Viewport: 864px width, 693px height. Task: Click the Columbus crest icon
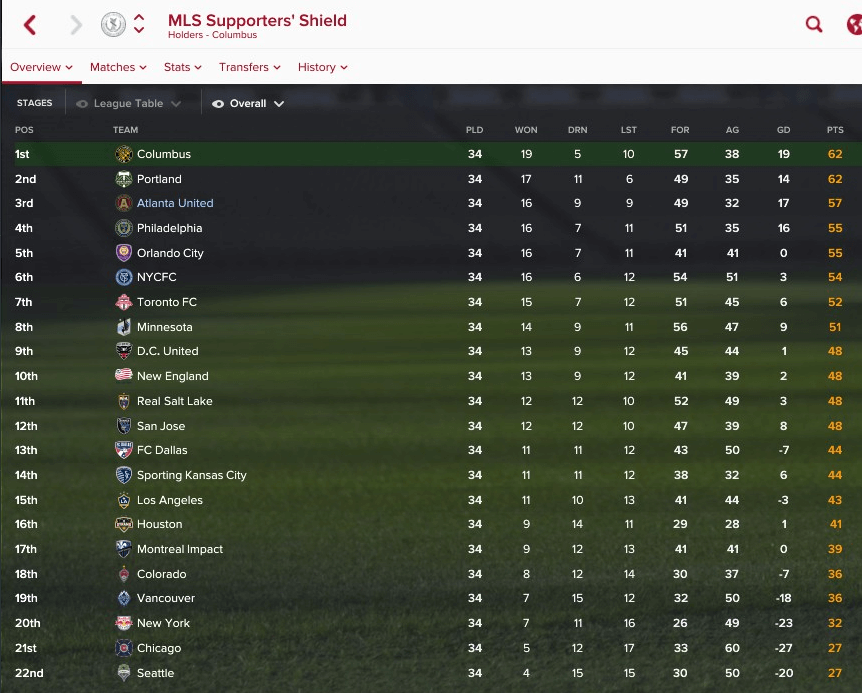click(124, 154)
